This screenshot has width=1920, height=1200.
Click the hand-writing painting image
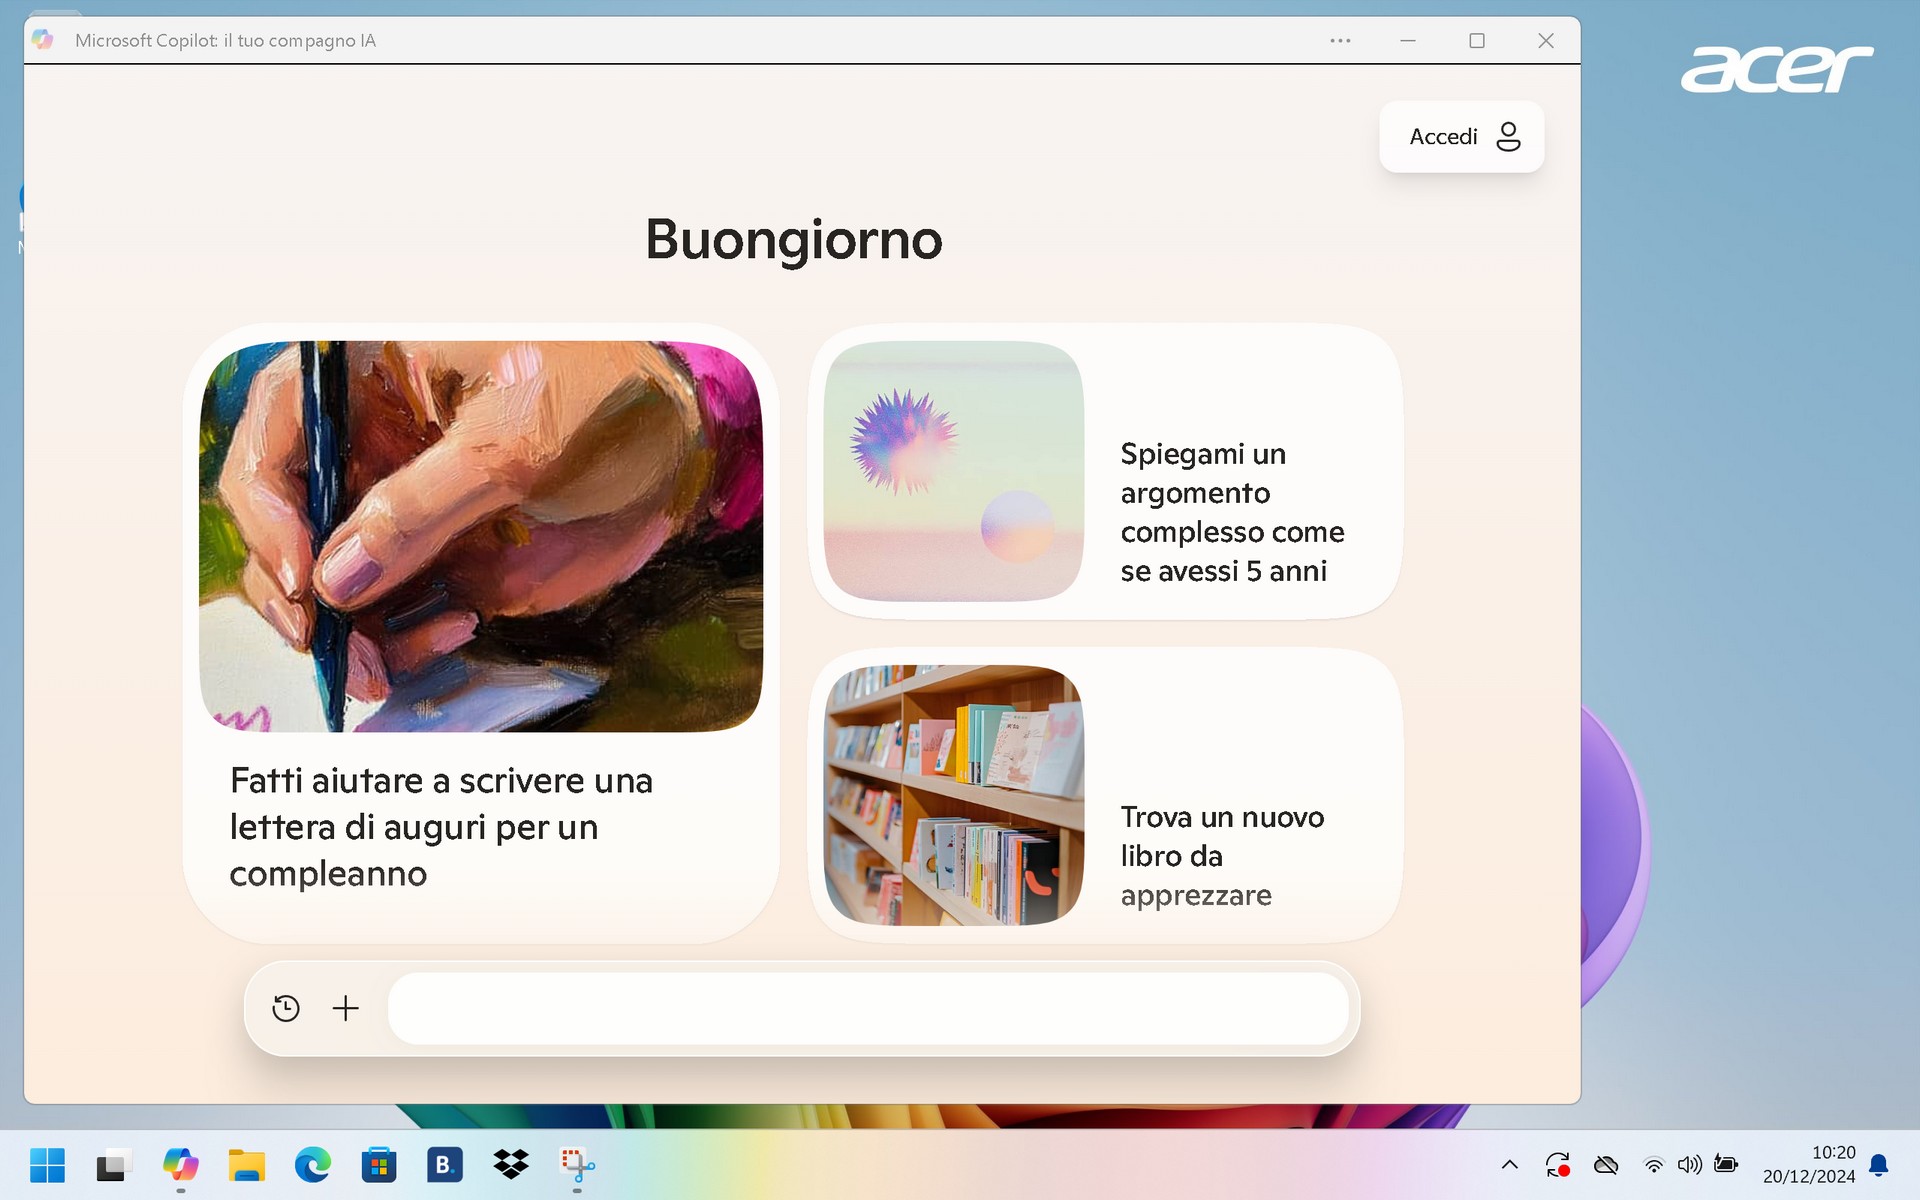pos(481,536)
